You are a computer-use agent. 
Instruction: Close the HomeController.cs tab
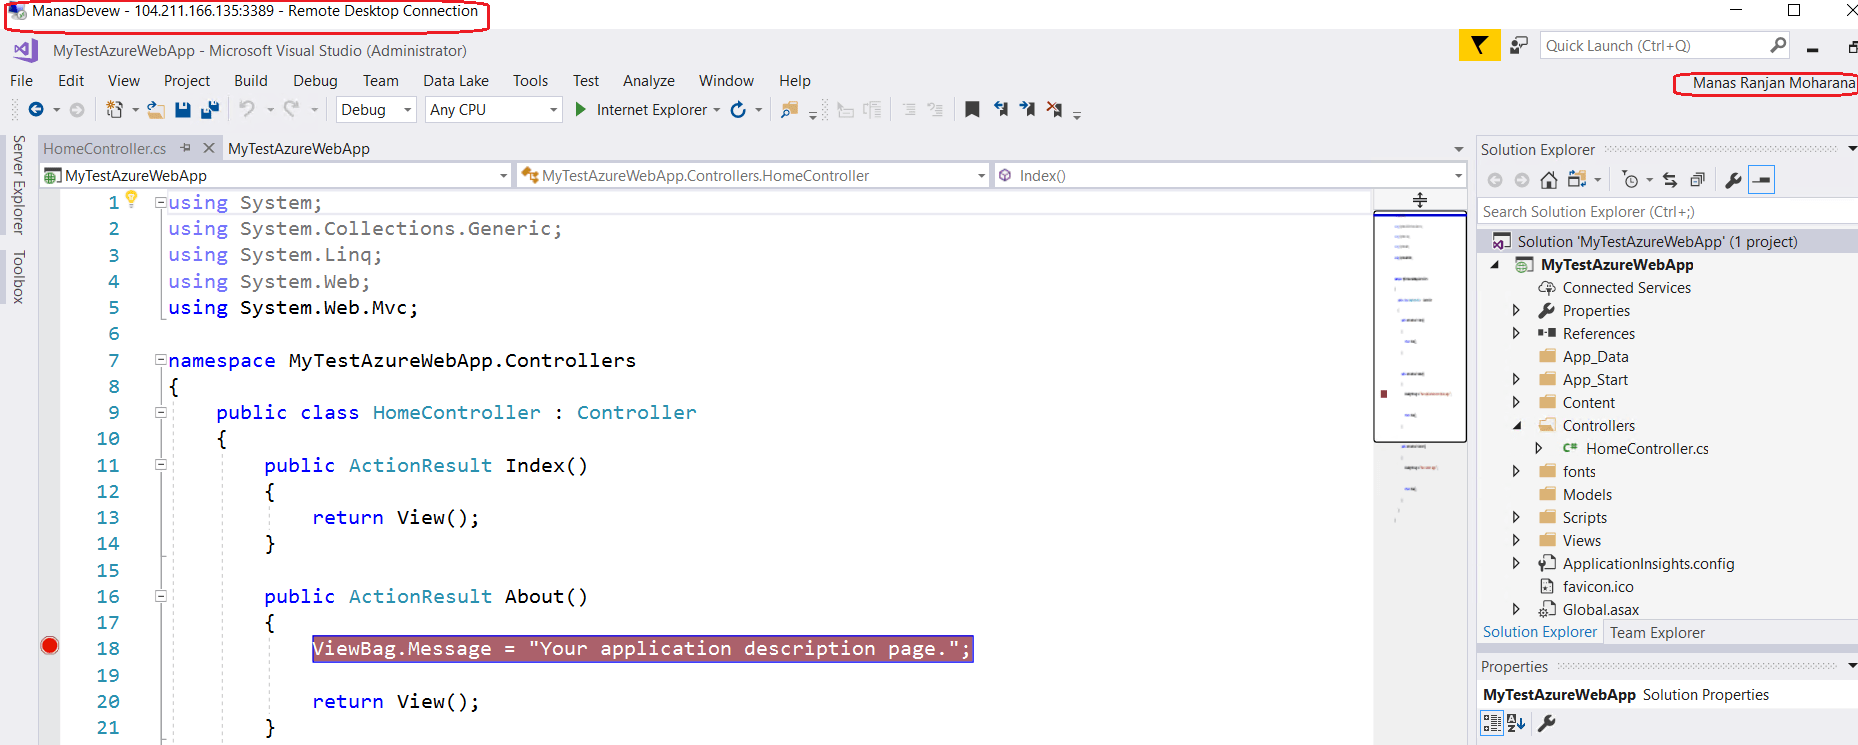209,148
